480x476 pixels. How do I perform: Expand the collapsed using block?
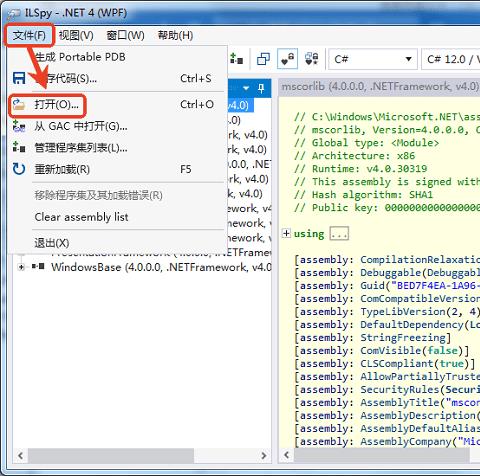click(286, 233)
